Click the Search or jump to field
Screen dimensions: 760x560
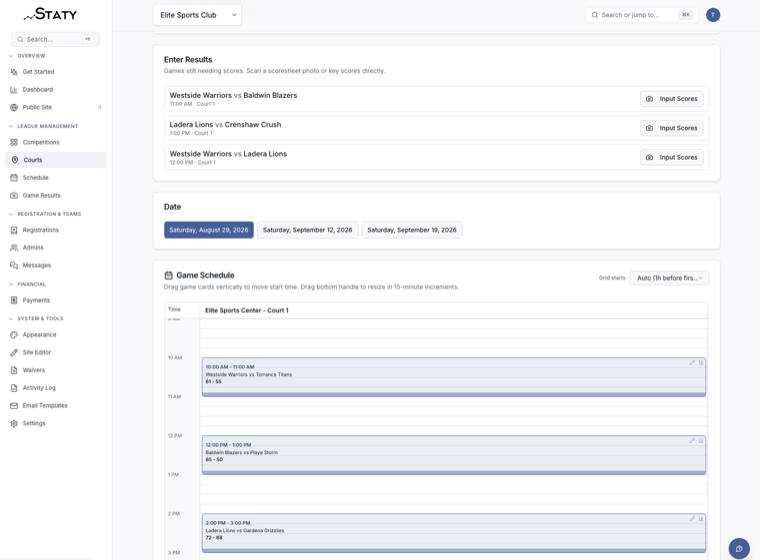[642, 15]
